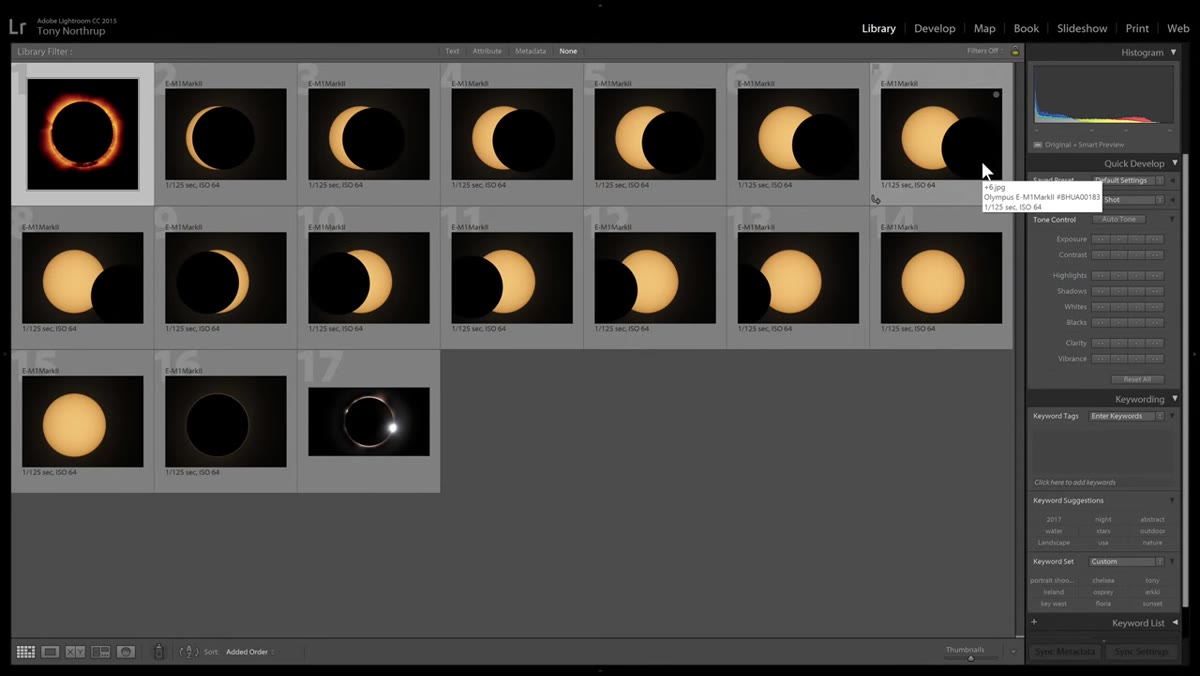Viewport: 1200px width, 676px height.
Task: Collapse Tone Control section triangle
Action: pos(1172,219)
